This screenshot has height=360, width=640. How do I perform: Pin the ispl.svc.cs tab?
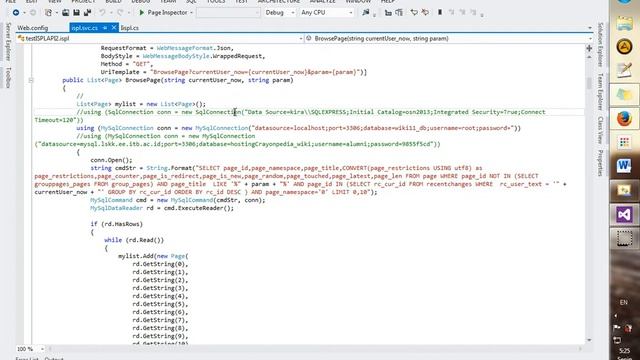105,28
